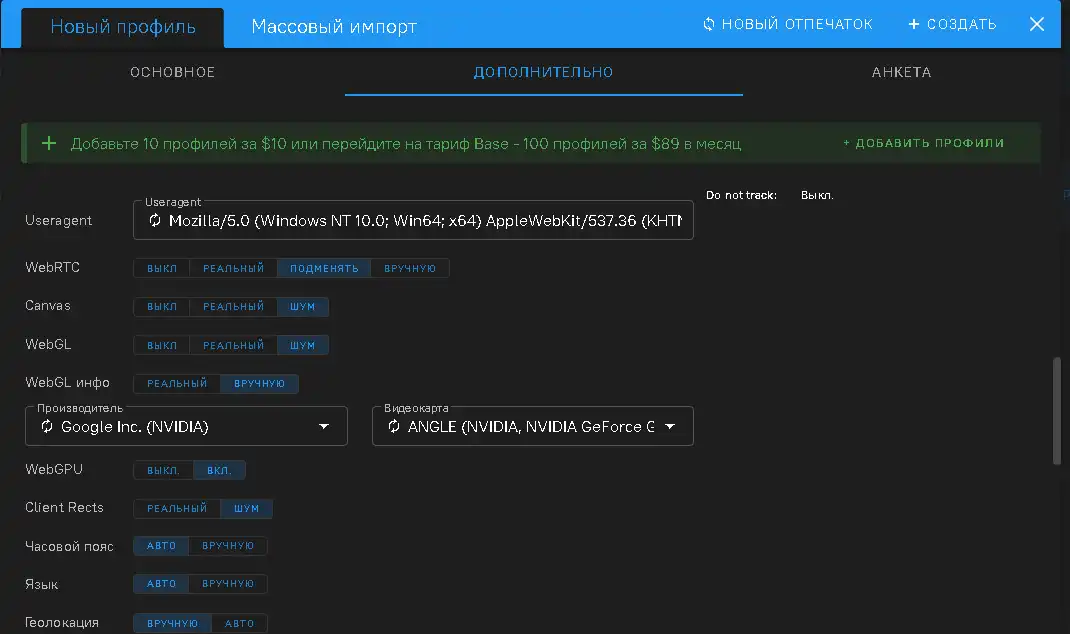Click the refresh icon in Производитель field
Viewport: 1070px width, 634px height.
(47, 427)
